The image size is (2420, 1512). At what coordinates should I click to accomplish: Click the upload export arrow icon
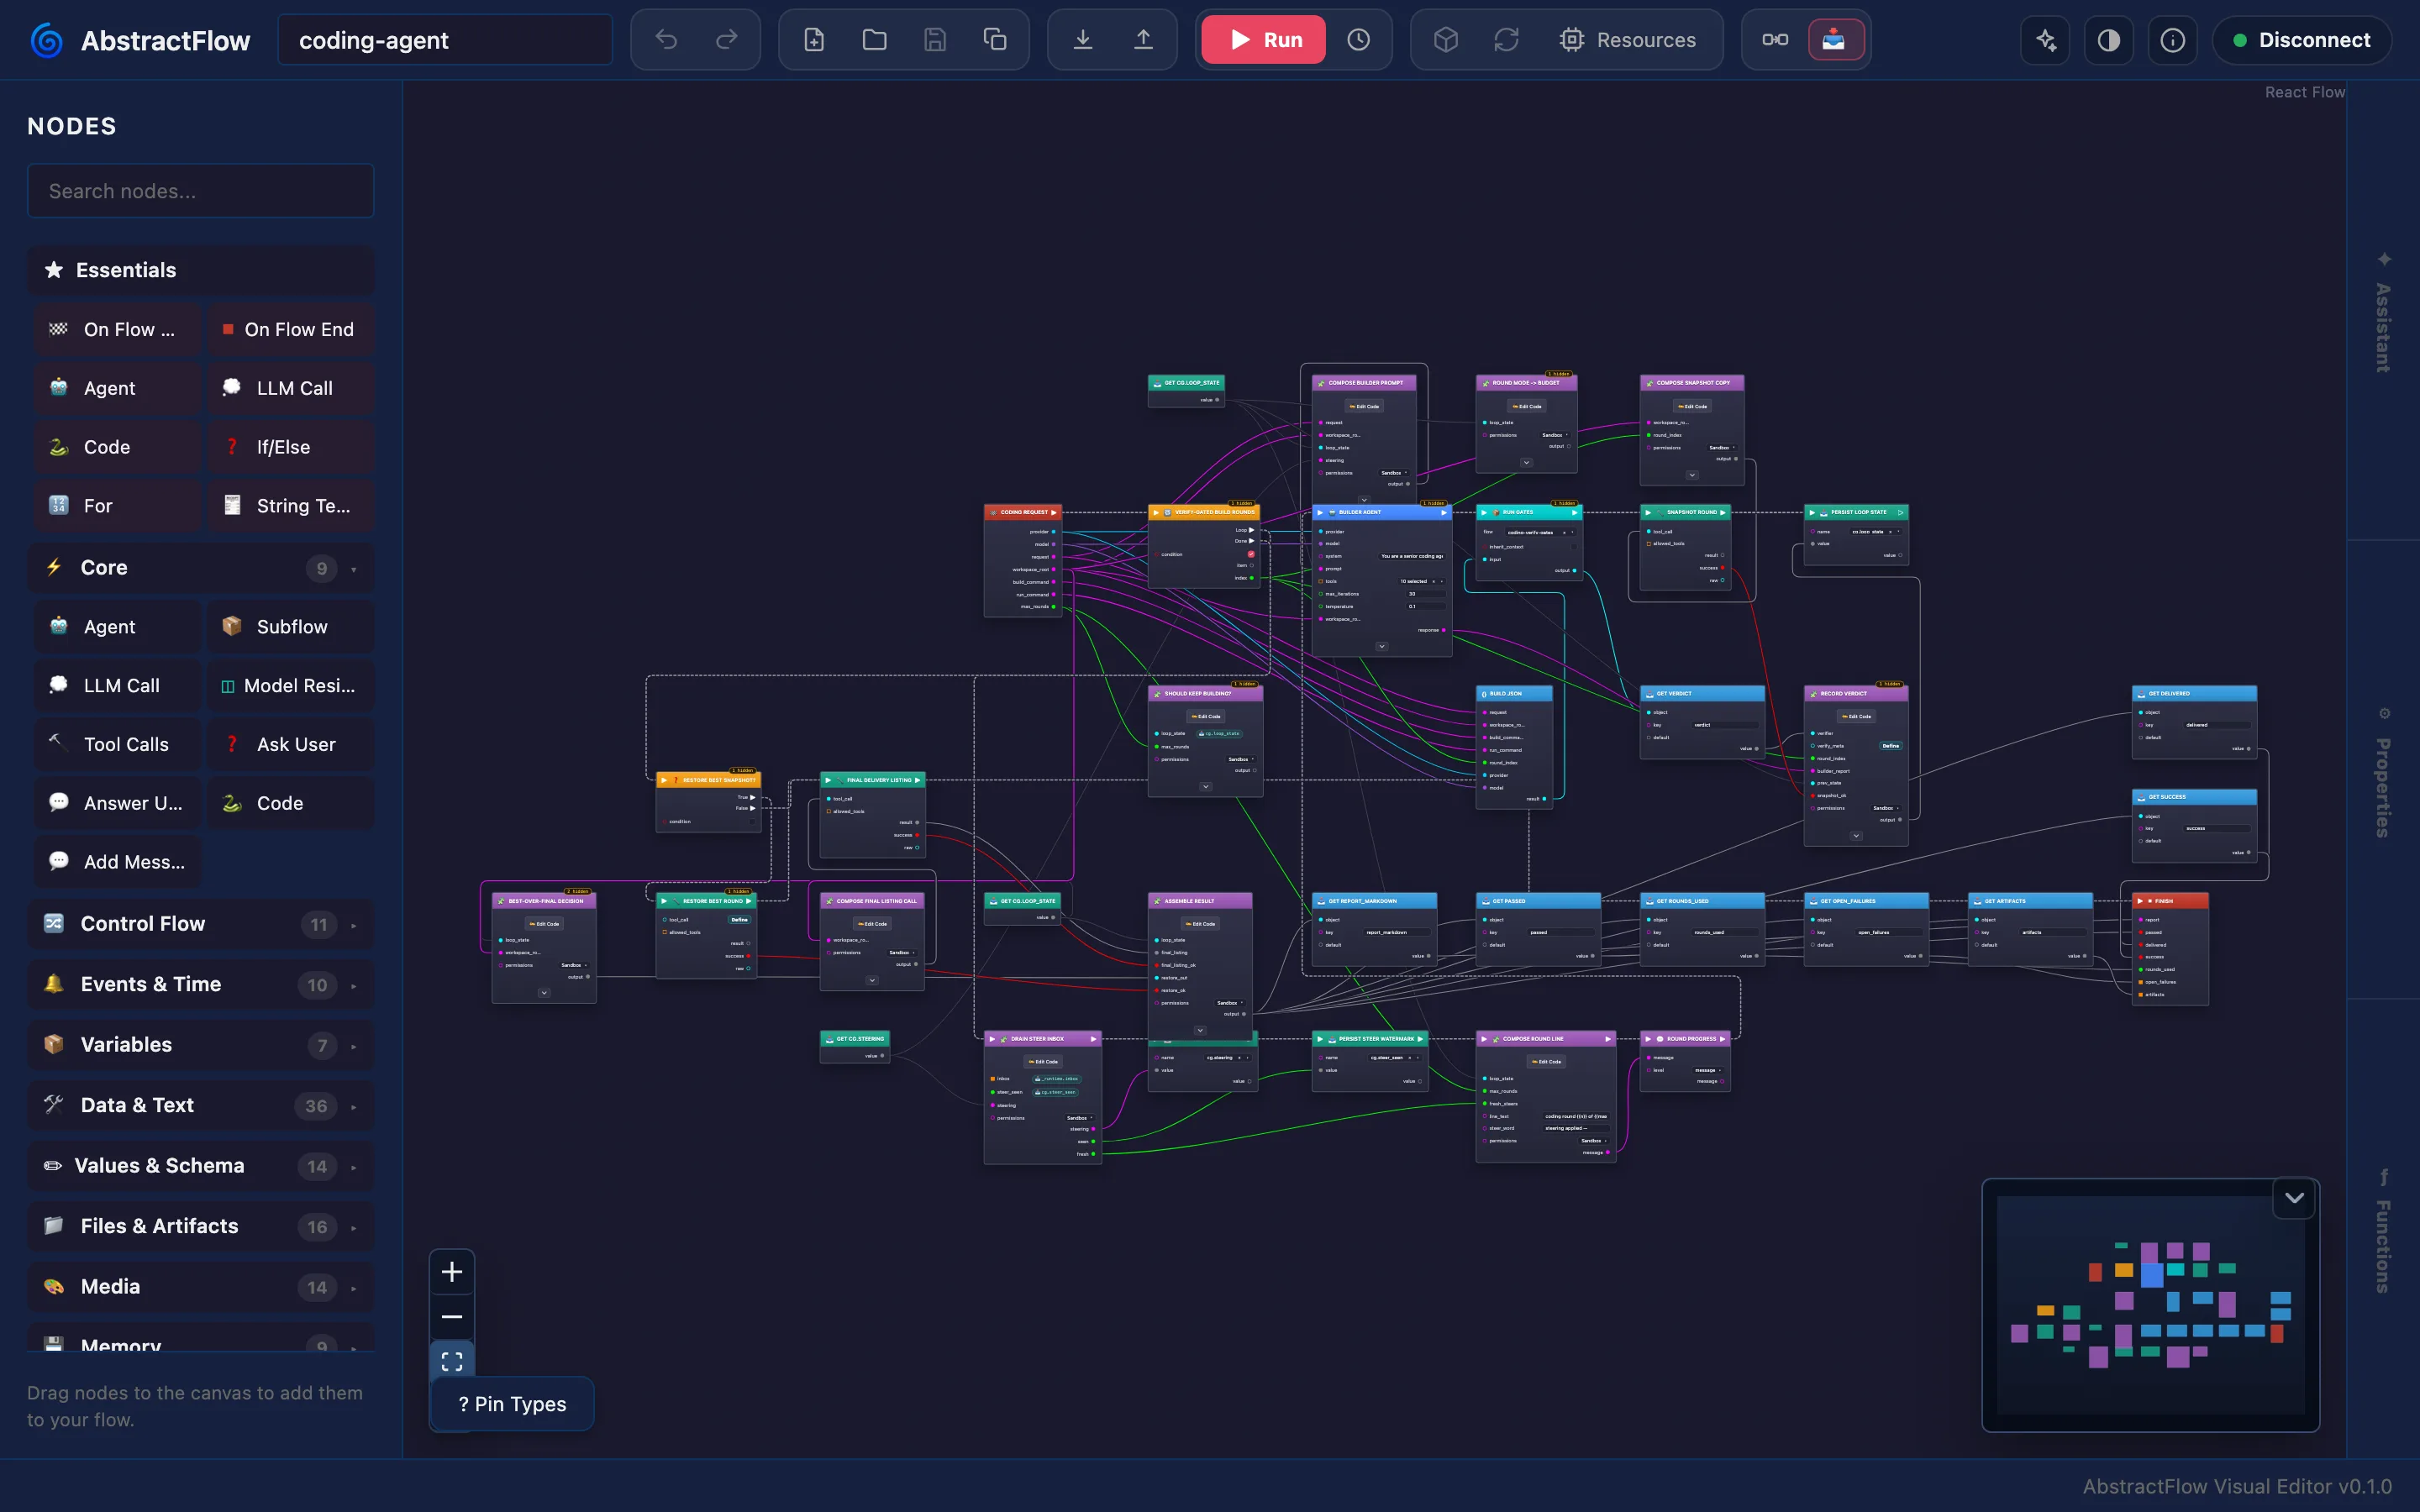[x=1143, y=40]
